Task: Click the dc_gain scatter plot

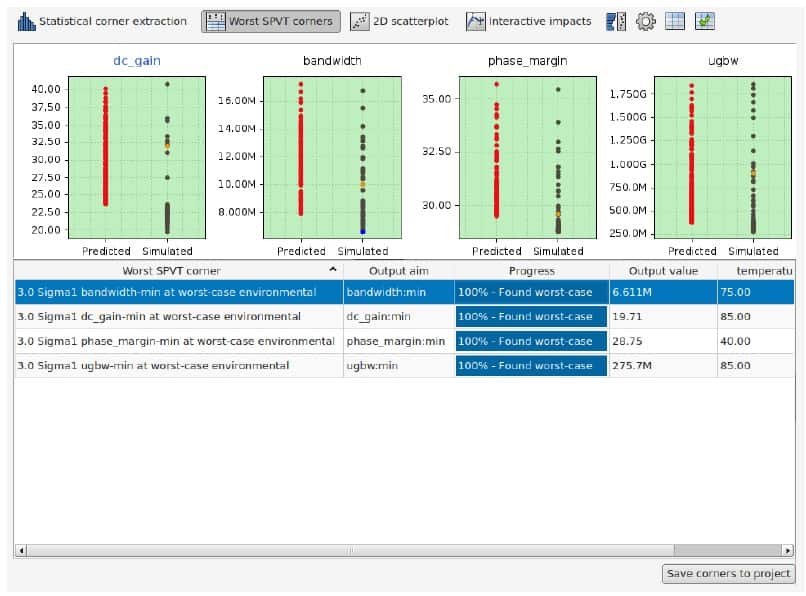Action: coord(137,157)
